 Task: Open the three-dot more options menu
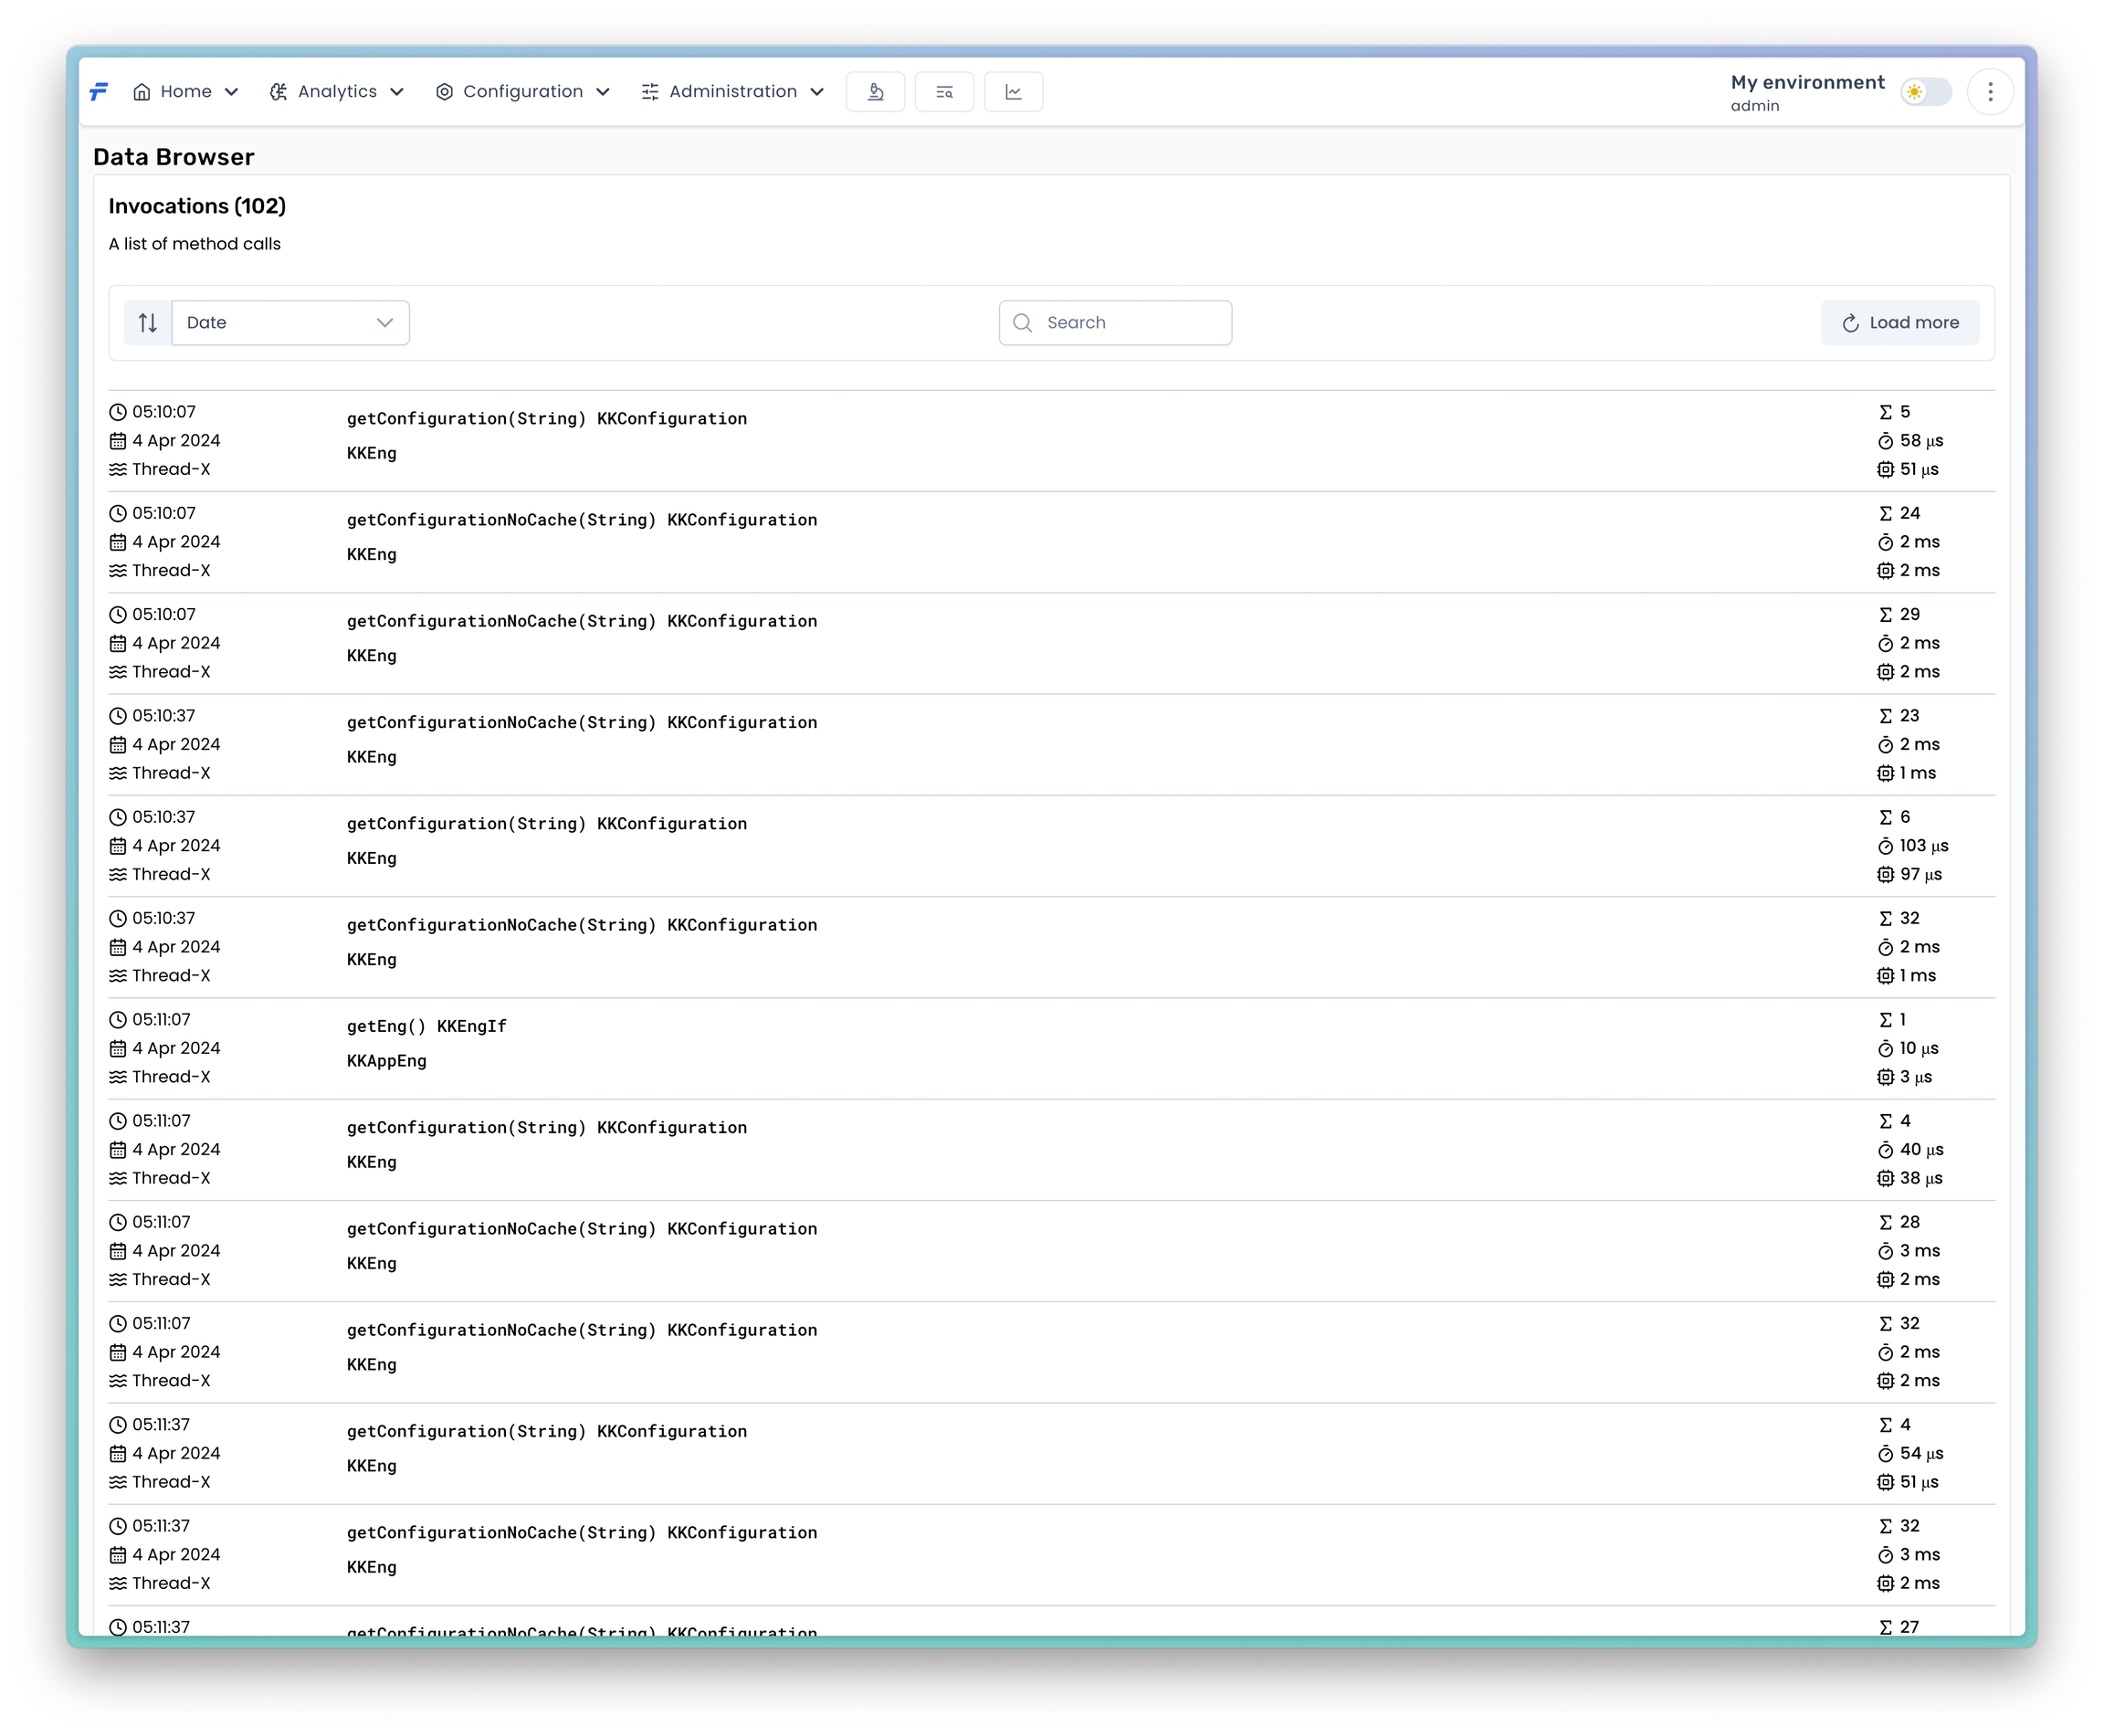click(1990, 92)
